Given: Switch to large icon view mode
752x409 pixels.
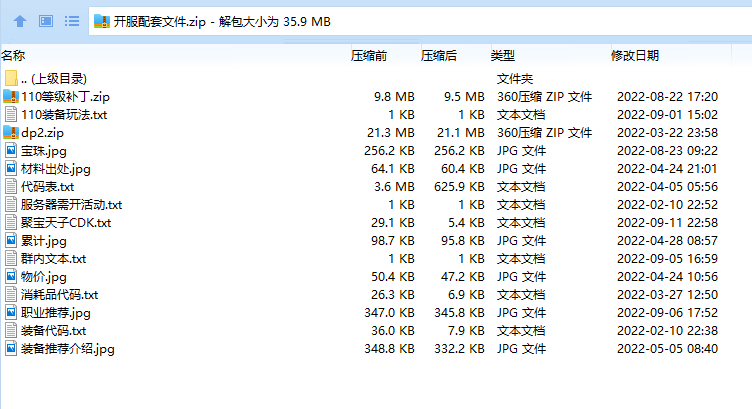Looking at the screenshot, I should click(x=45, y=21).
